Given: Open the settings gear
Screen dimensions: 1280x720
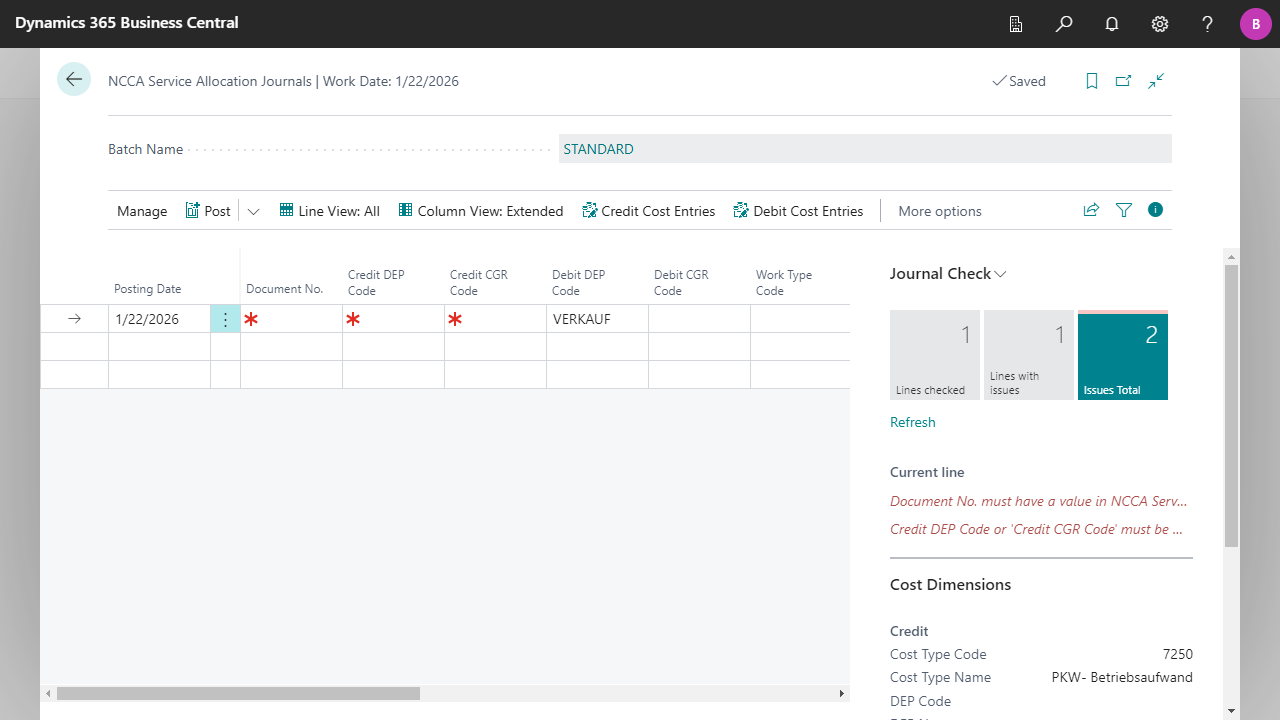Looking at the screenshot, I should click(x=1160, y=24).
